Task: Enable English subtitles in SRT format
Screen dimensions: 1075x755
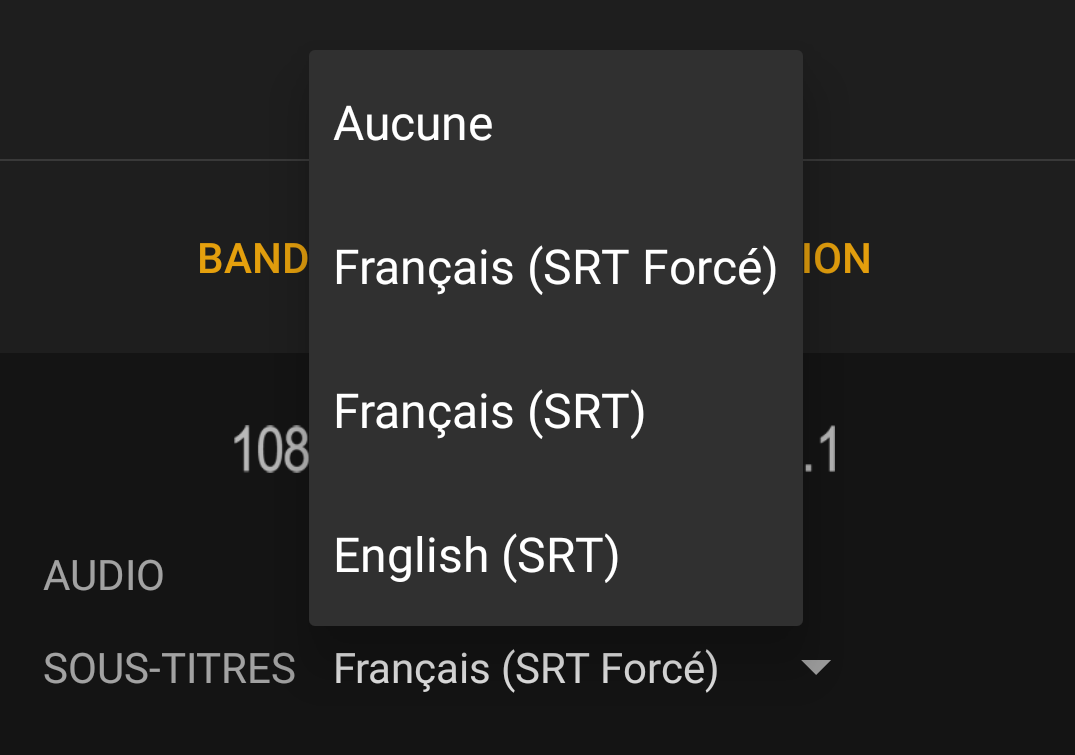Action: [476, 556]
